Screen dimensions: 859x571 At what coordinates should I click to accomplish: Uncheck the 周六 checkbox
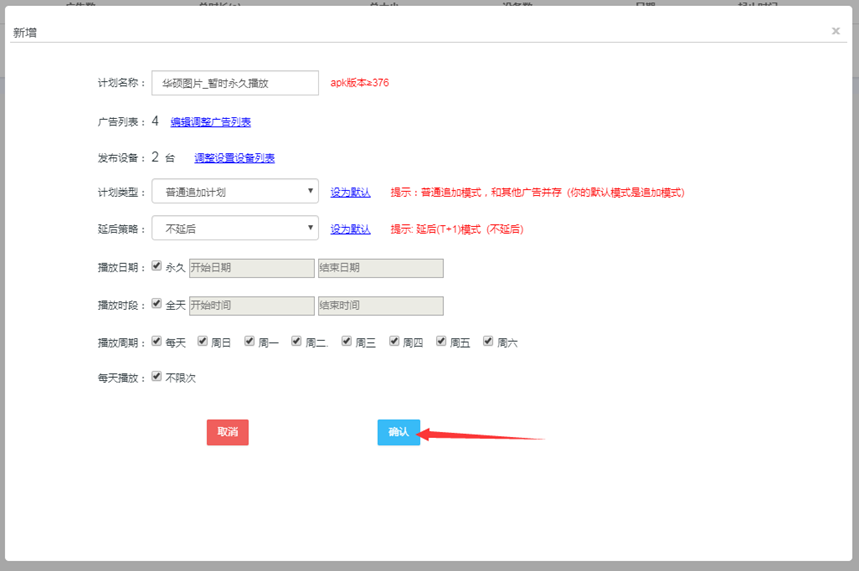(x=488, y=341)
